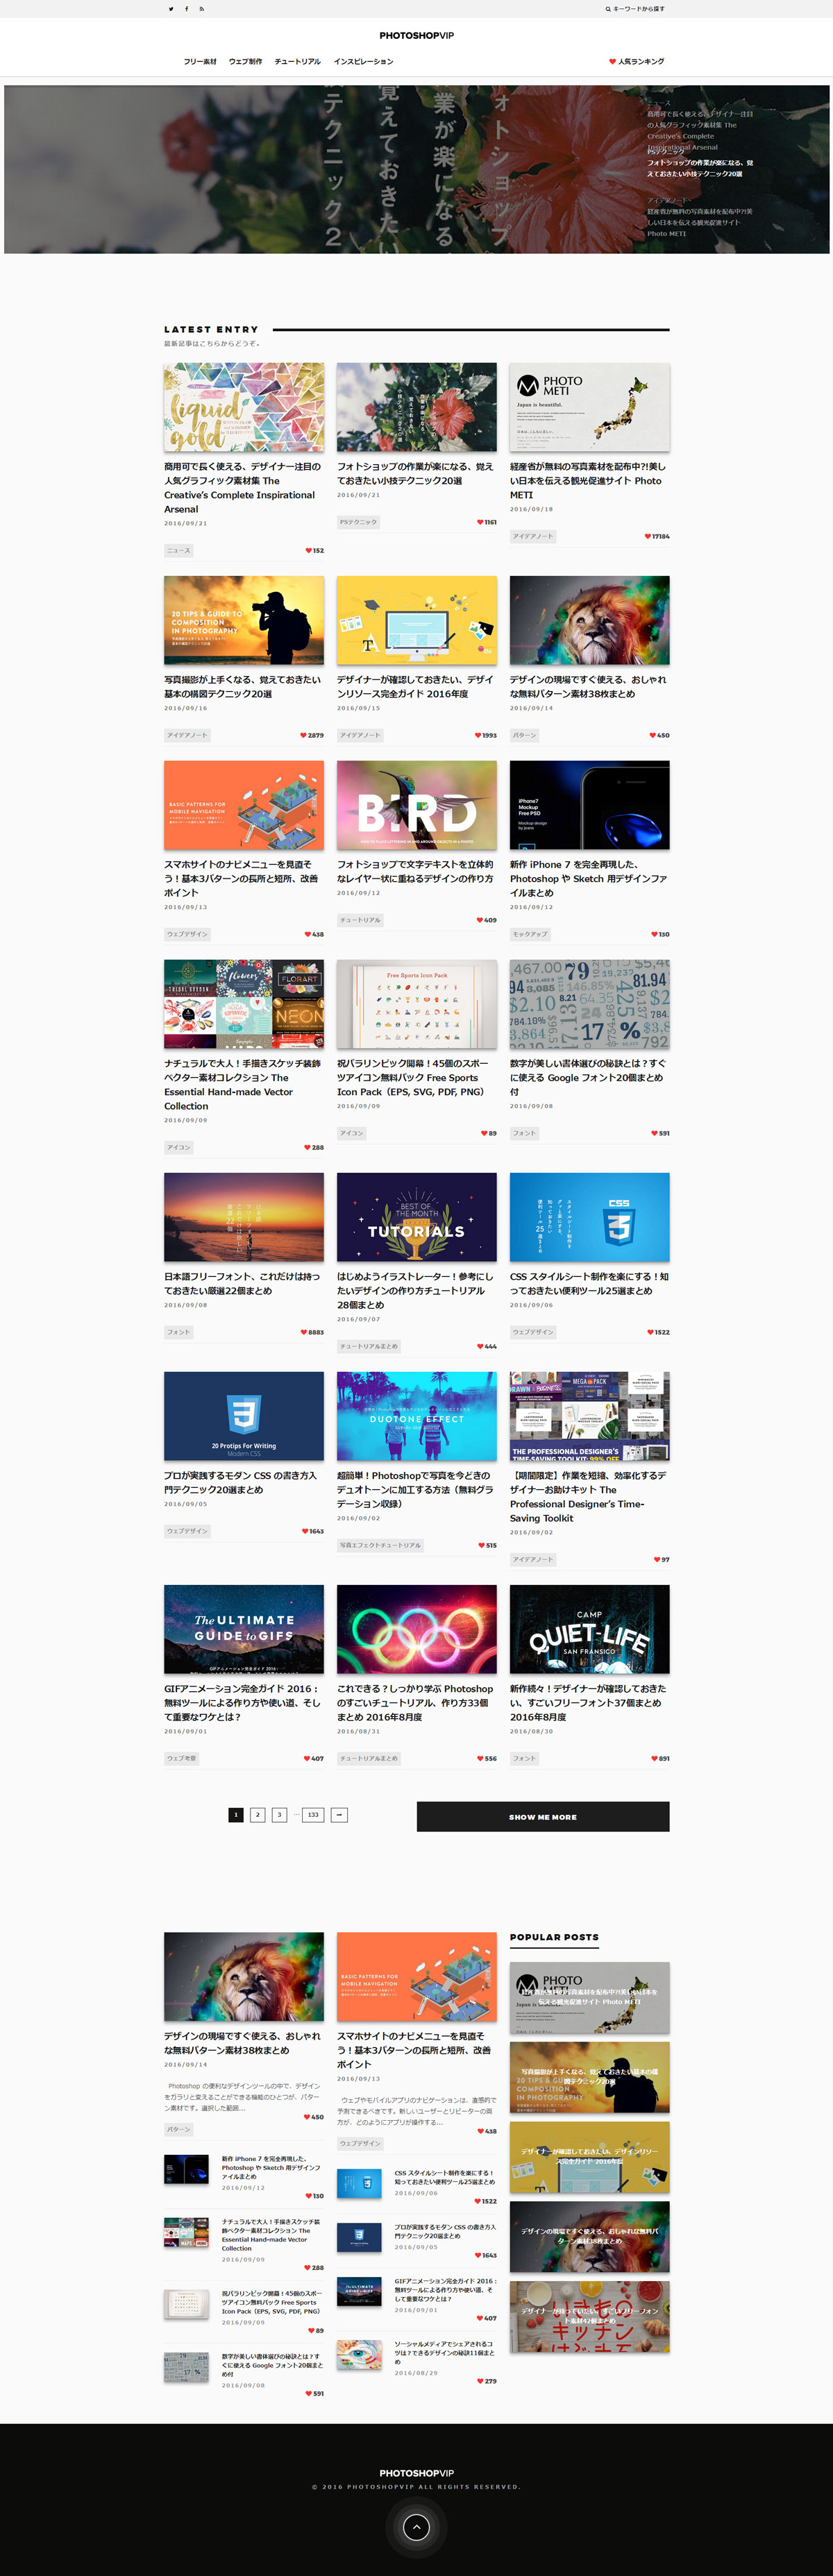The width and height of the screenshot is (833, 2576).
Task: Click the heart icon beside 人気ランキング
Action: [612, 62]
